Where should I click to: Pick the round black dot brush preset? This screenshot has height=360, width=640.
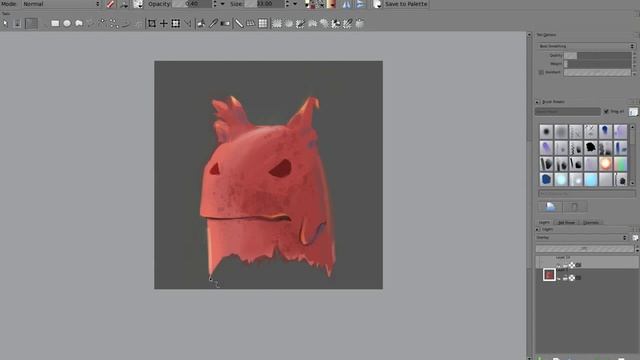point(546,131)
